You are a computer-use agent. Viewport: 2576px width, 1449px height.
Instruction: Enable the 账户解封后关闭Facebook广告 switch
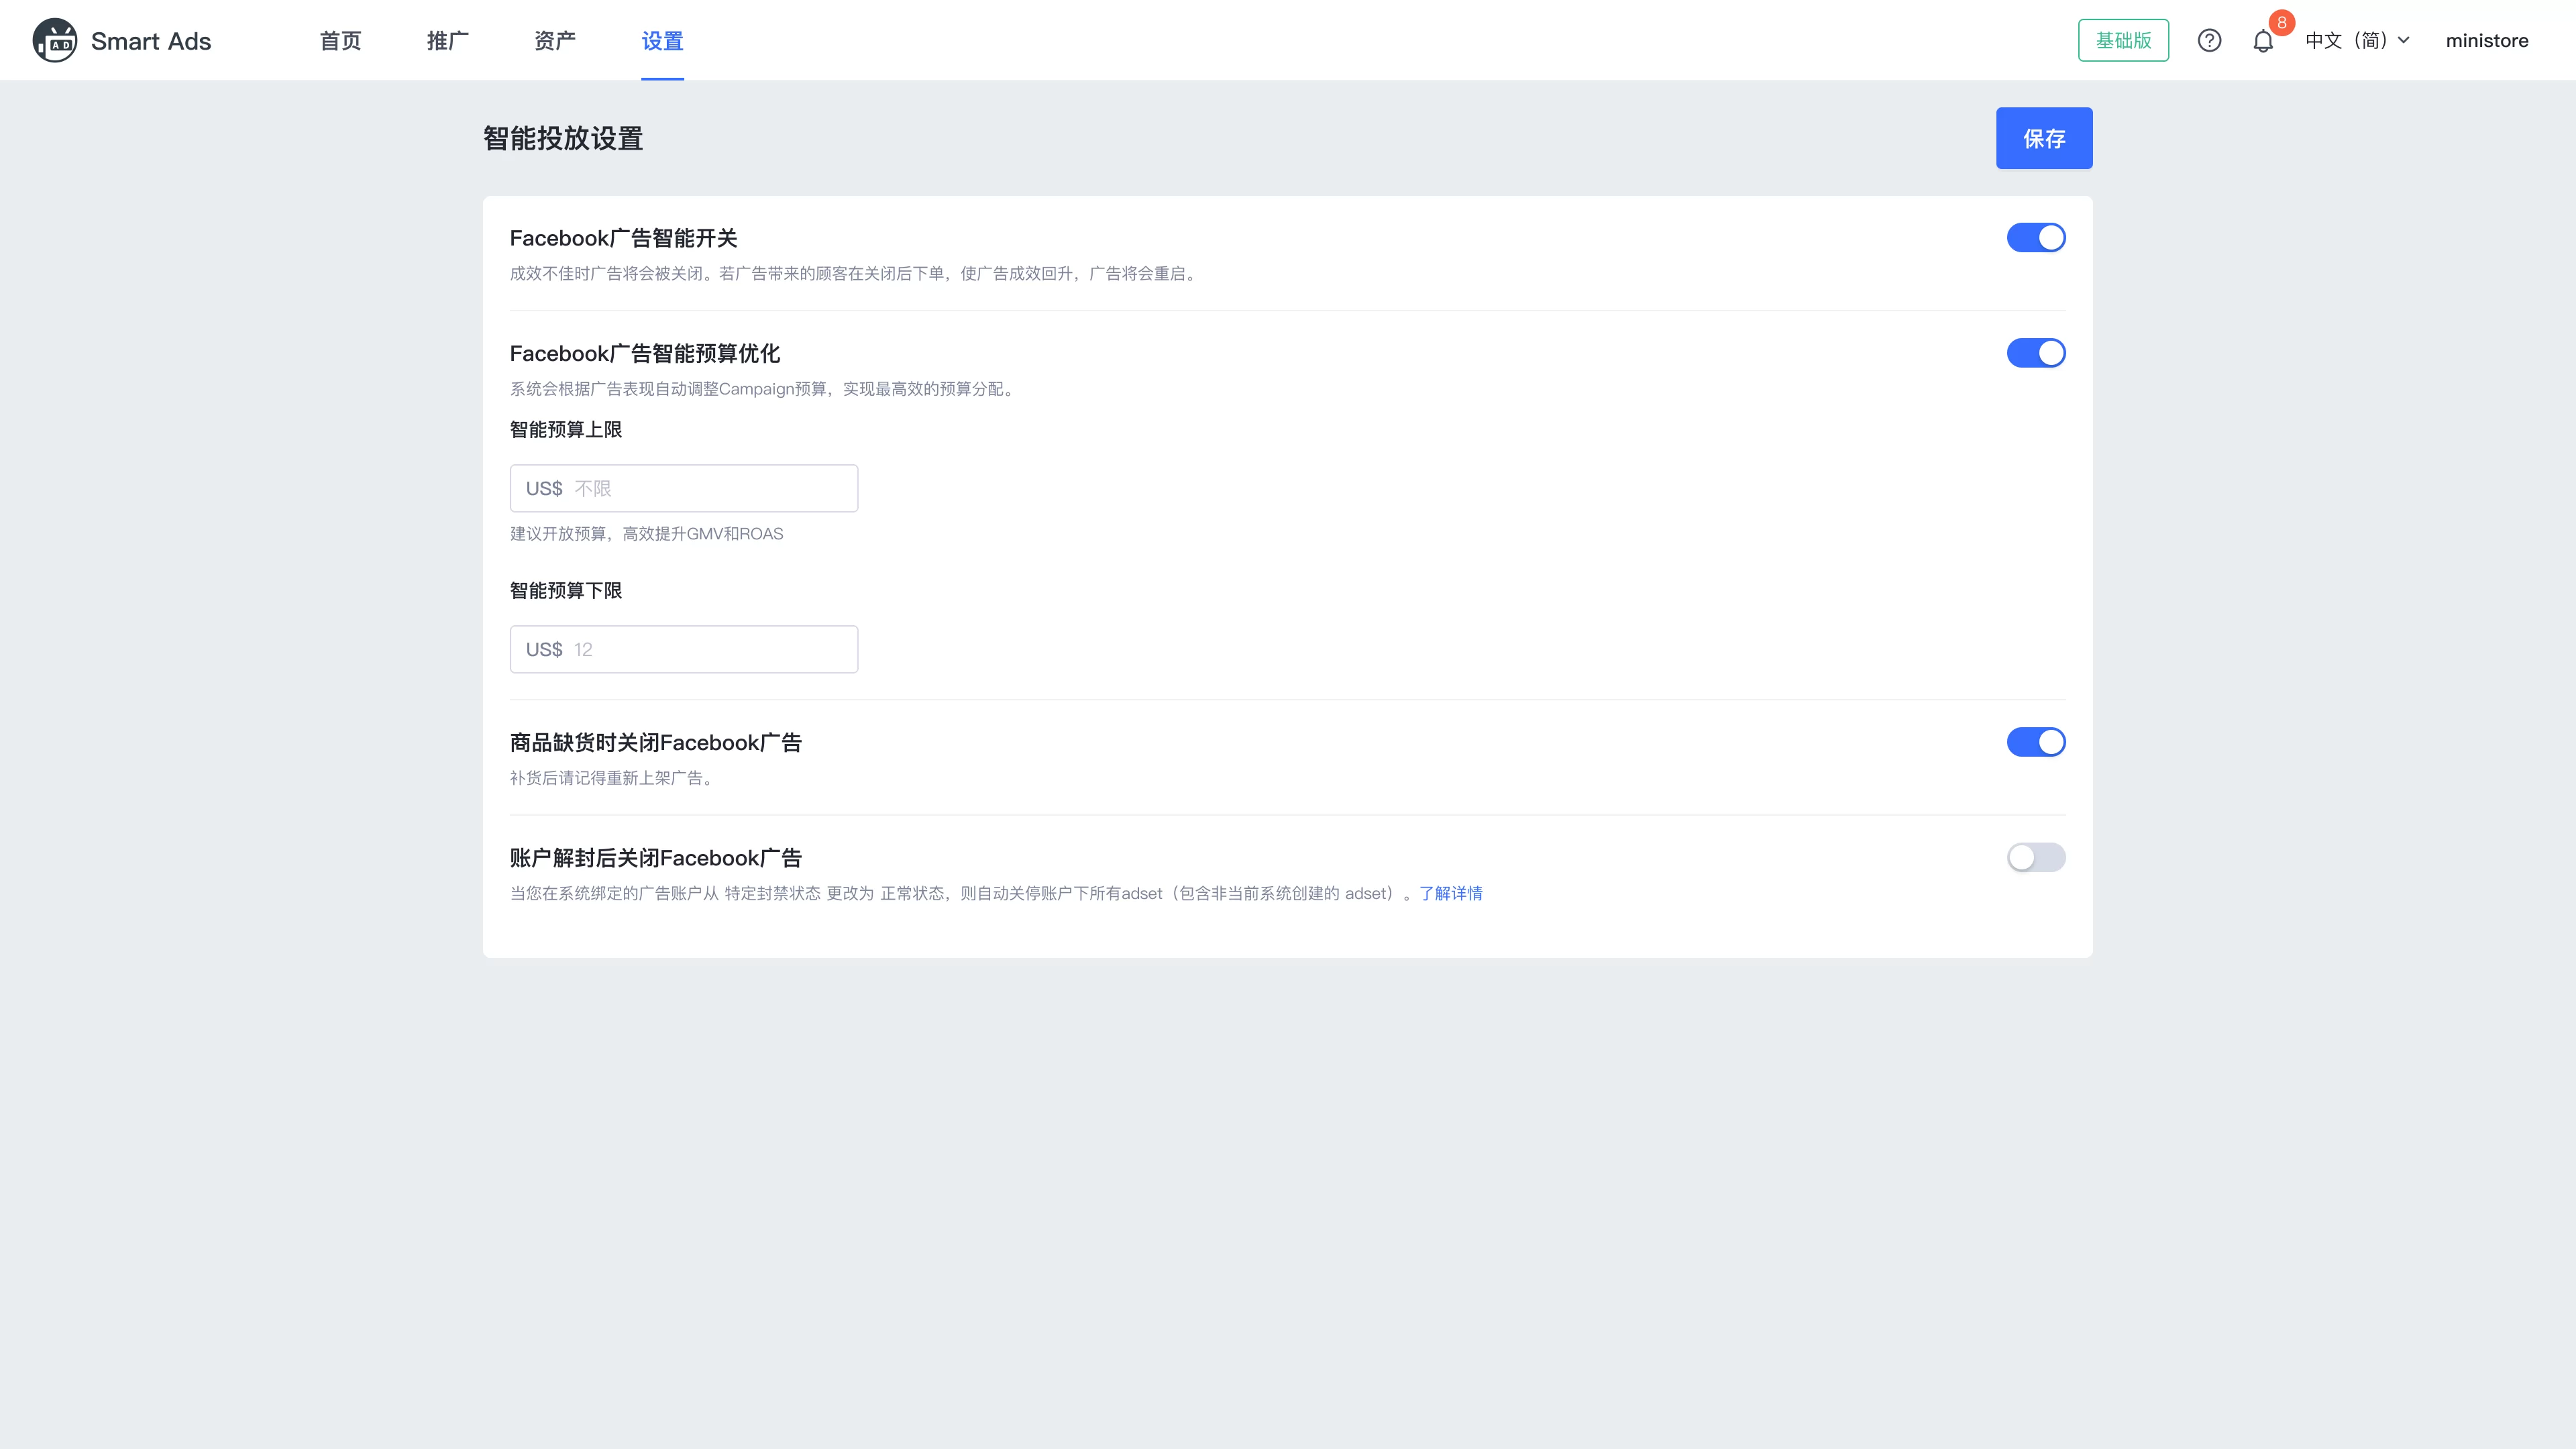tap(2036, 857)
